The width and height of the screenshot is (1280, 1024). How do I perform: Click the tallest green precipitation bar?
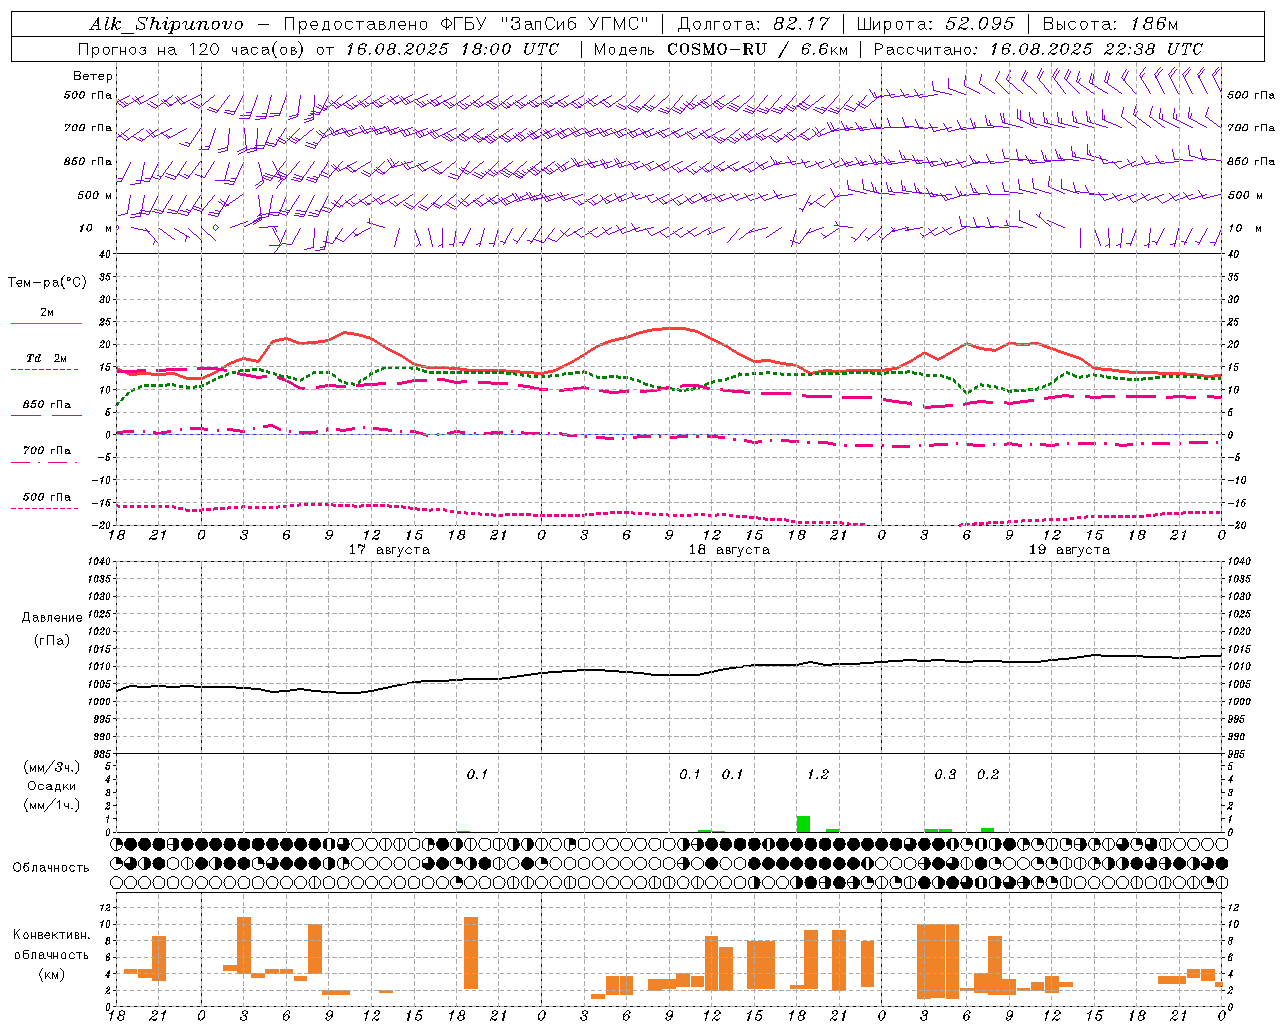coord(803,824)
